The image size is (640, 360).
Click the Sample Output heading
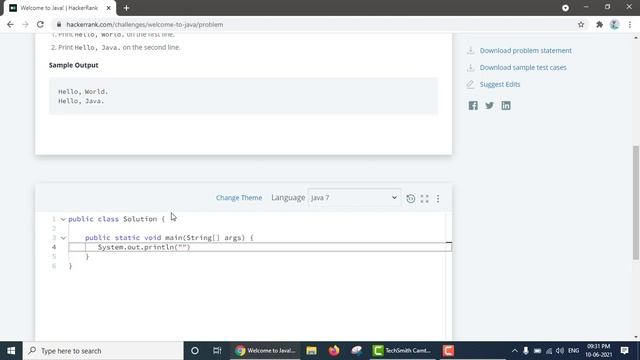pos(73,65)
